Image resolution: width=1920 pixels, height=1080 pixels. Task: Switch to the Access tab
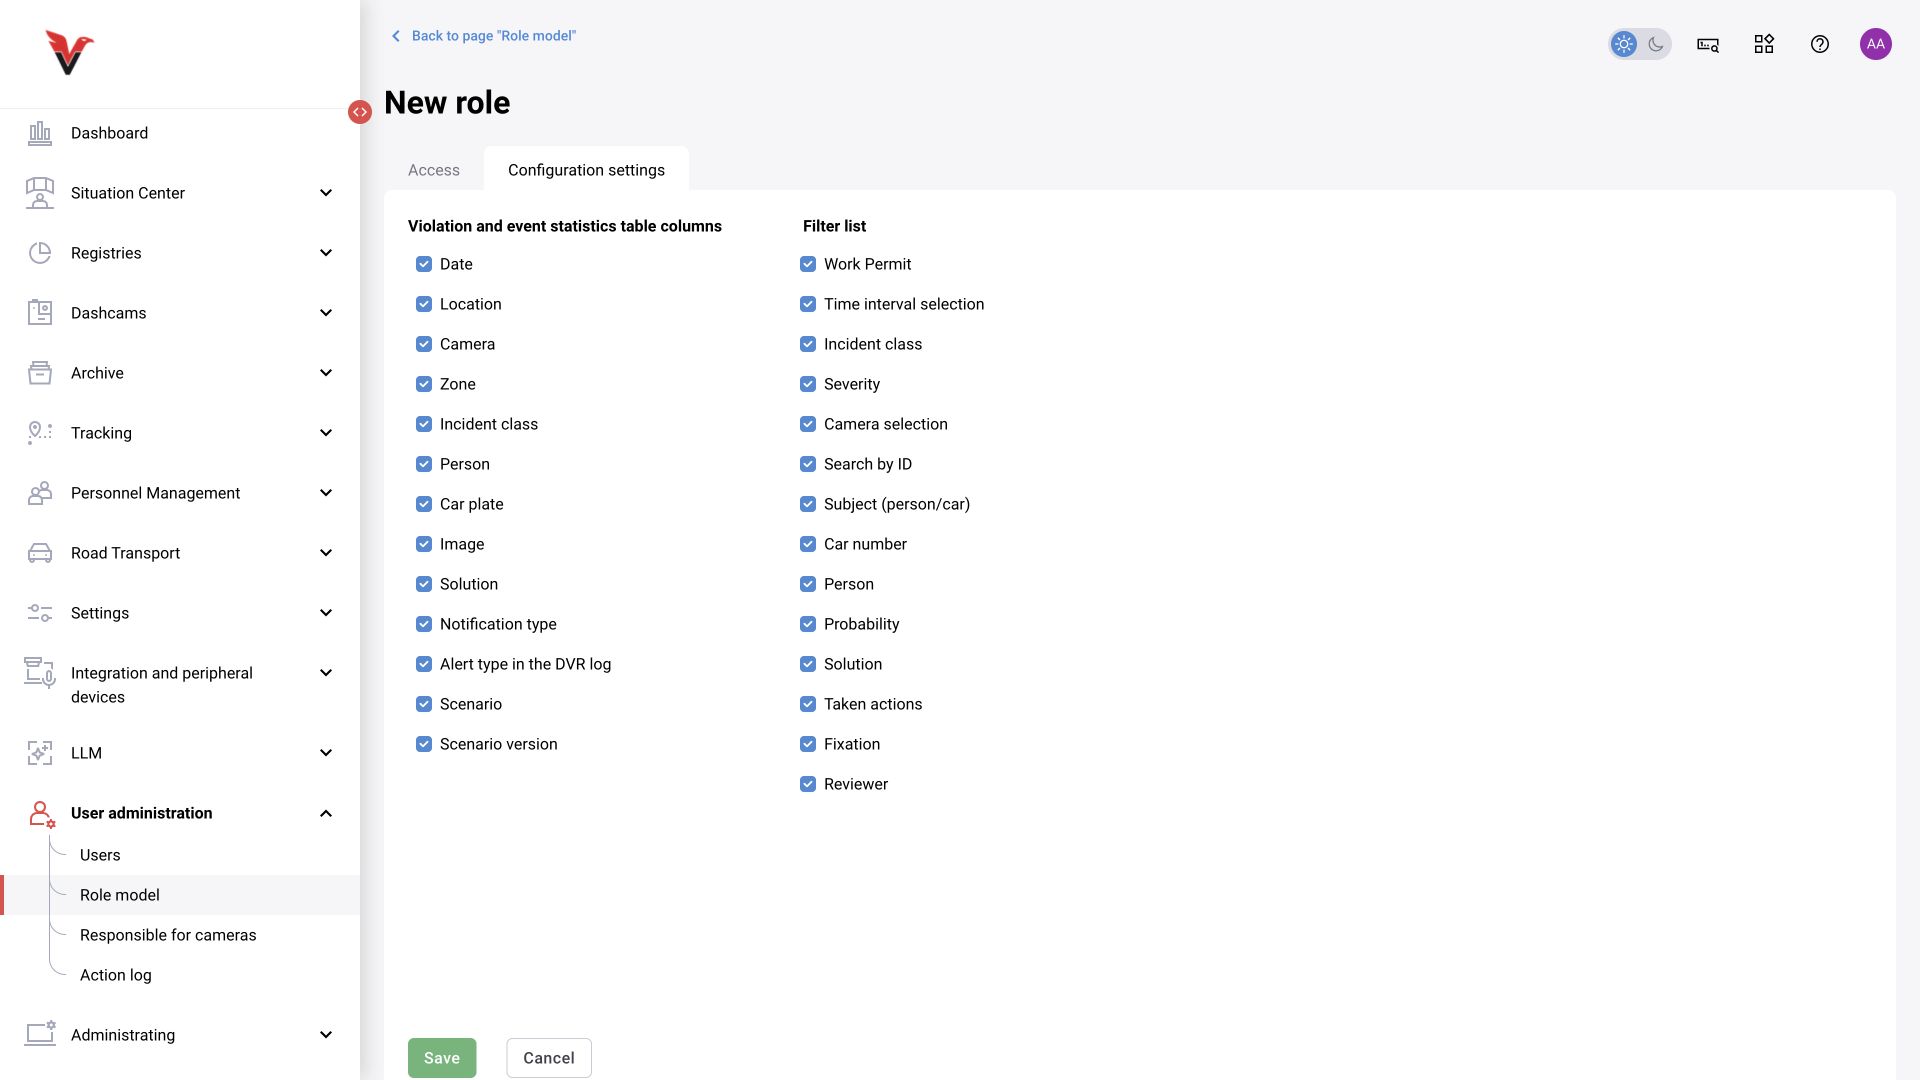point(434,170)
